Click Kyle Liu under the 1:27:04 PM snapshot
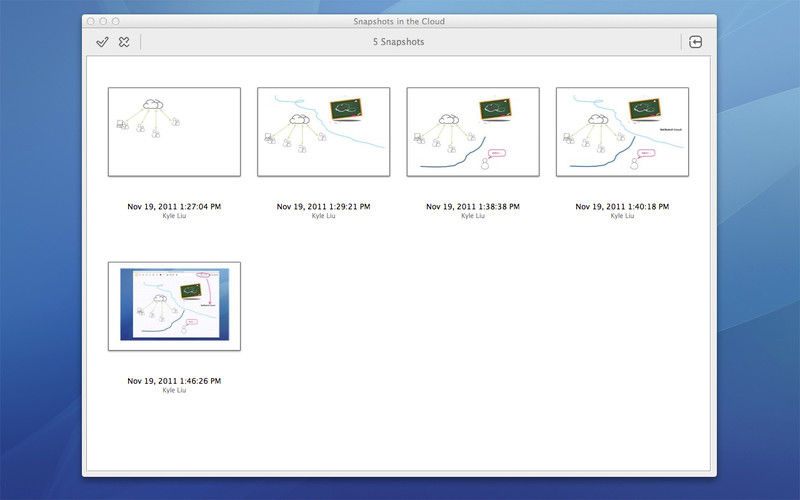 point(174,216)
